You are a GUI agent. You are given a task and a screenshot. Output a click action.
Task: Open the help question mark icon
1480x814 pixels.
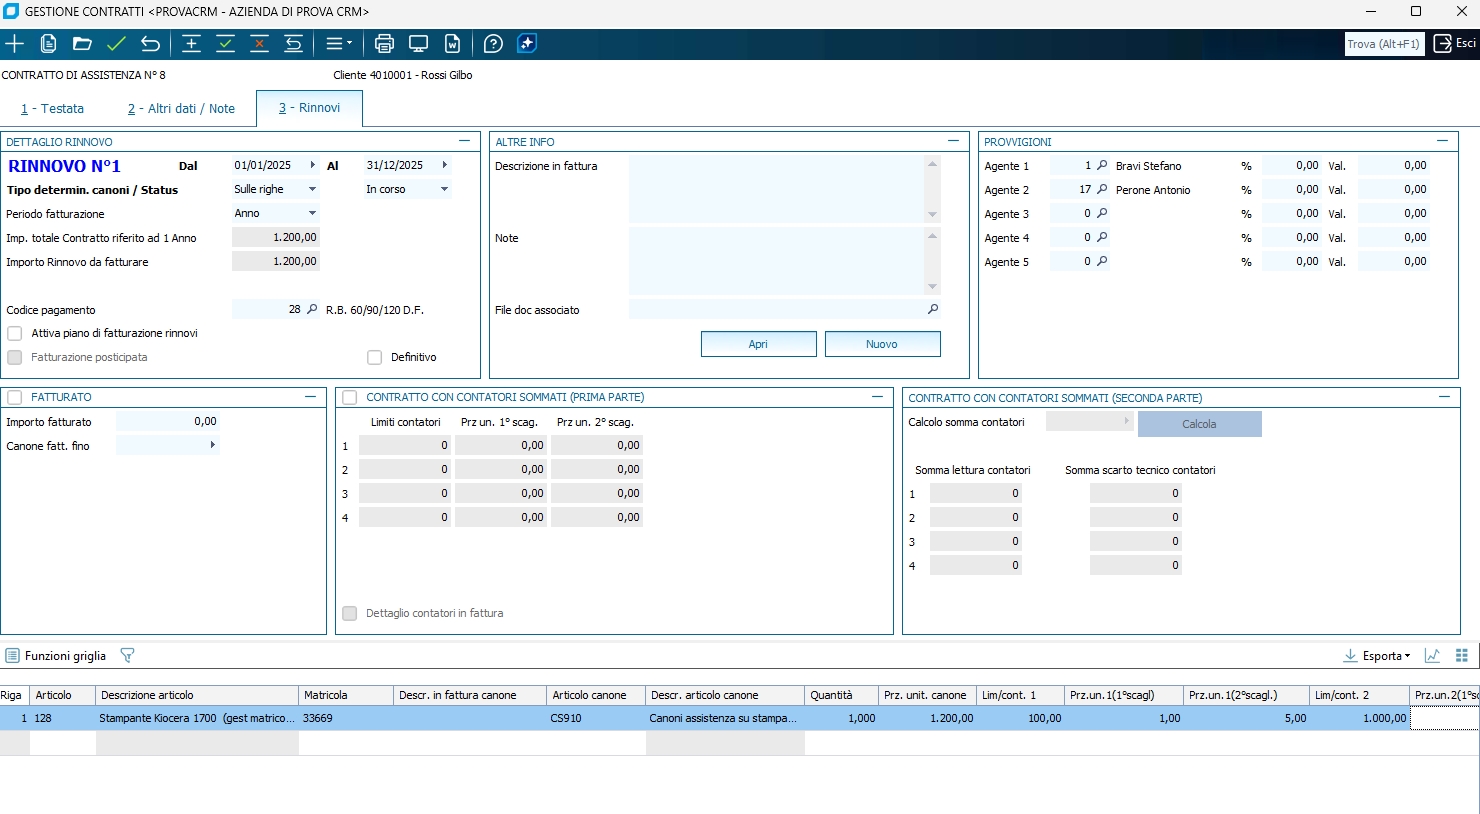pos(493,44)
